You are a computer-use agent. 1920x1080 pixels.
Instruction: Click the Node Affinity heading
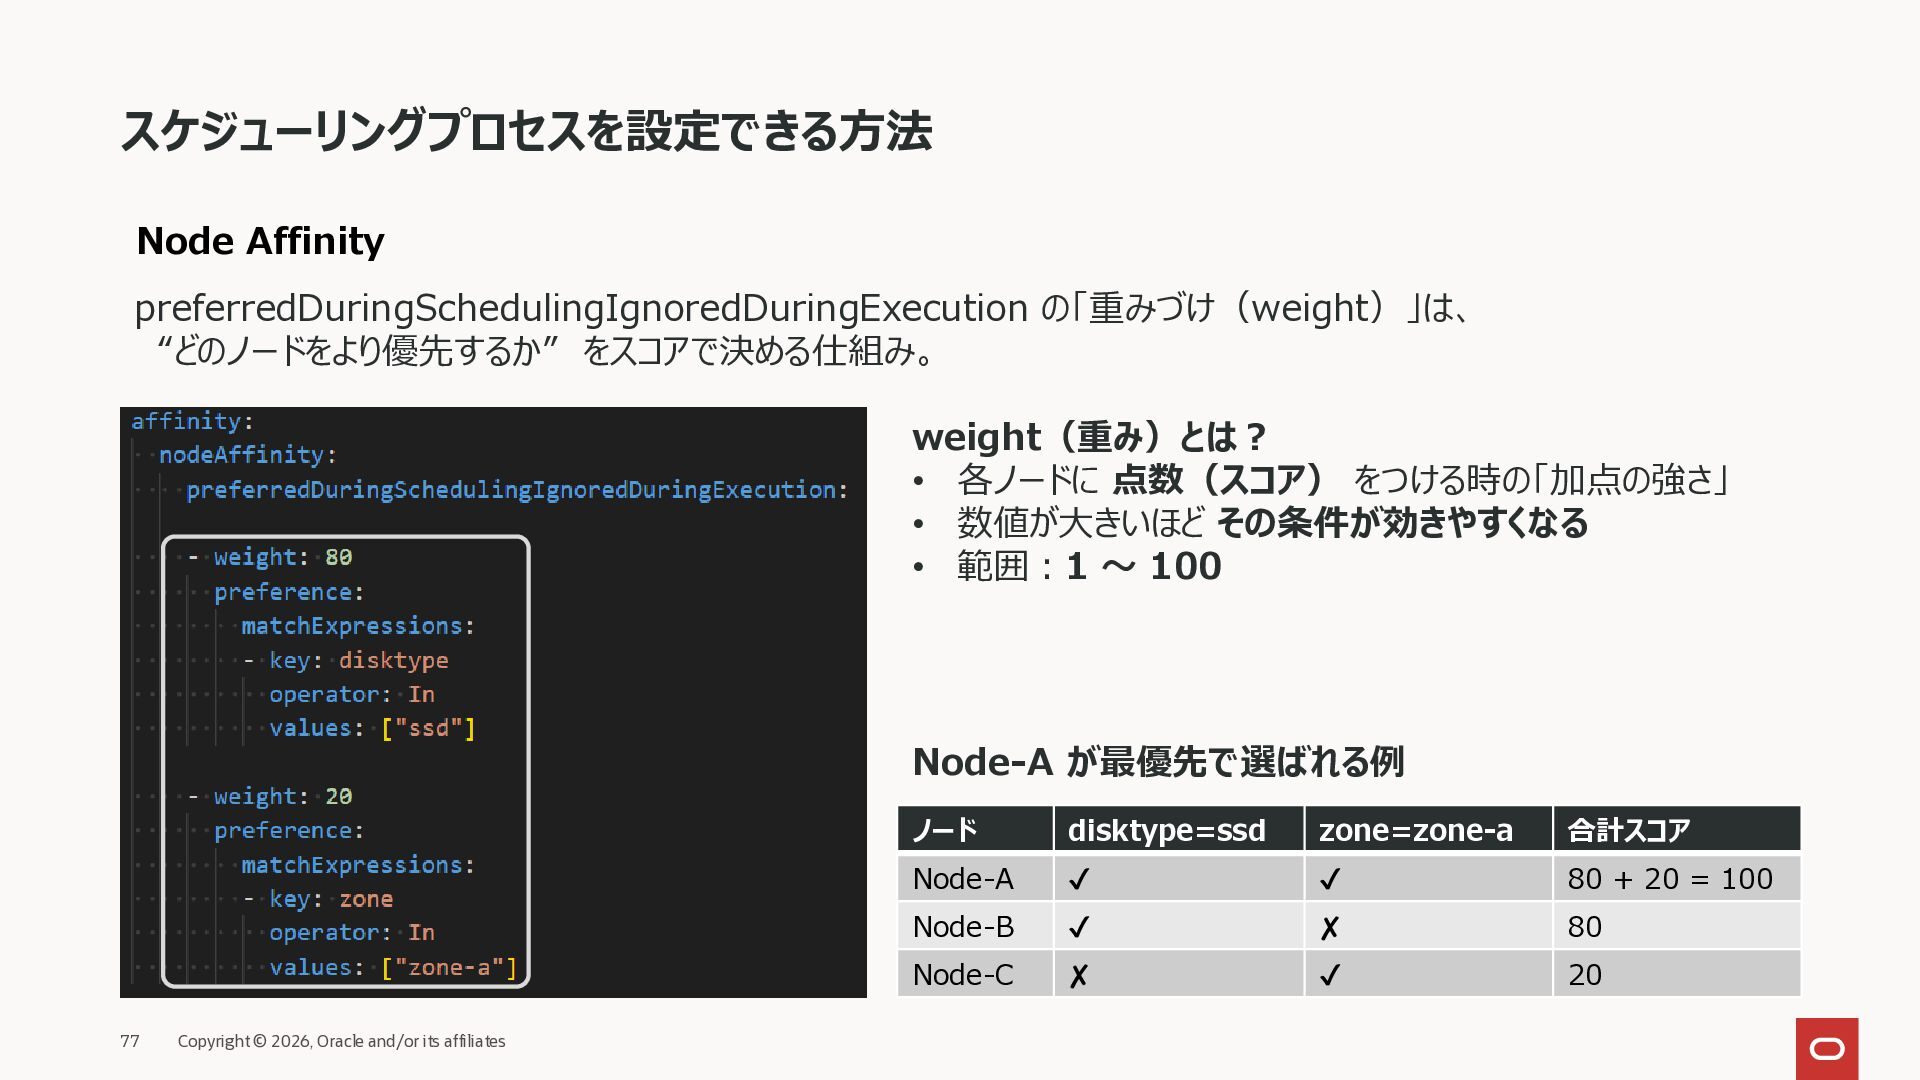coord(260,241)
